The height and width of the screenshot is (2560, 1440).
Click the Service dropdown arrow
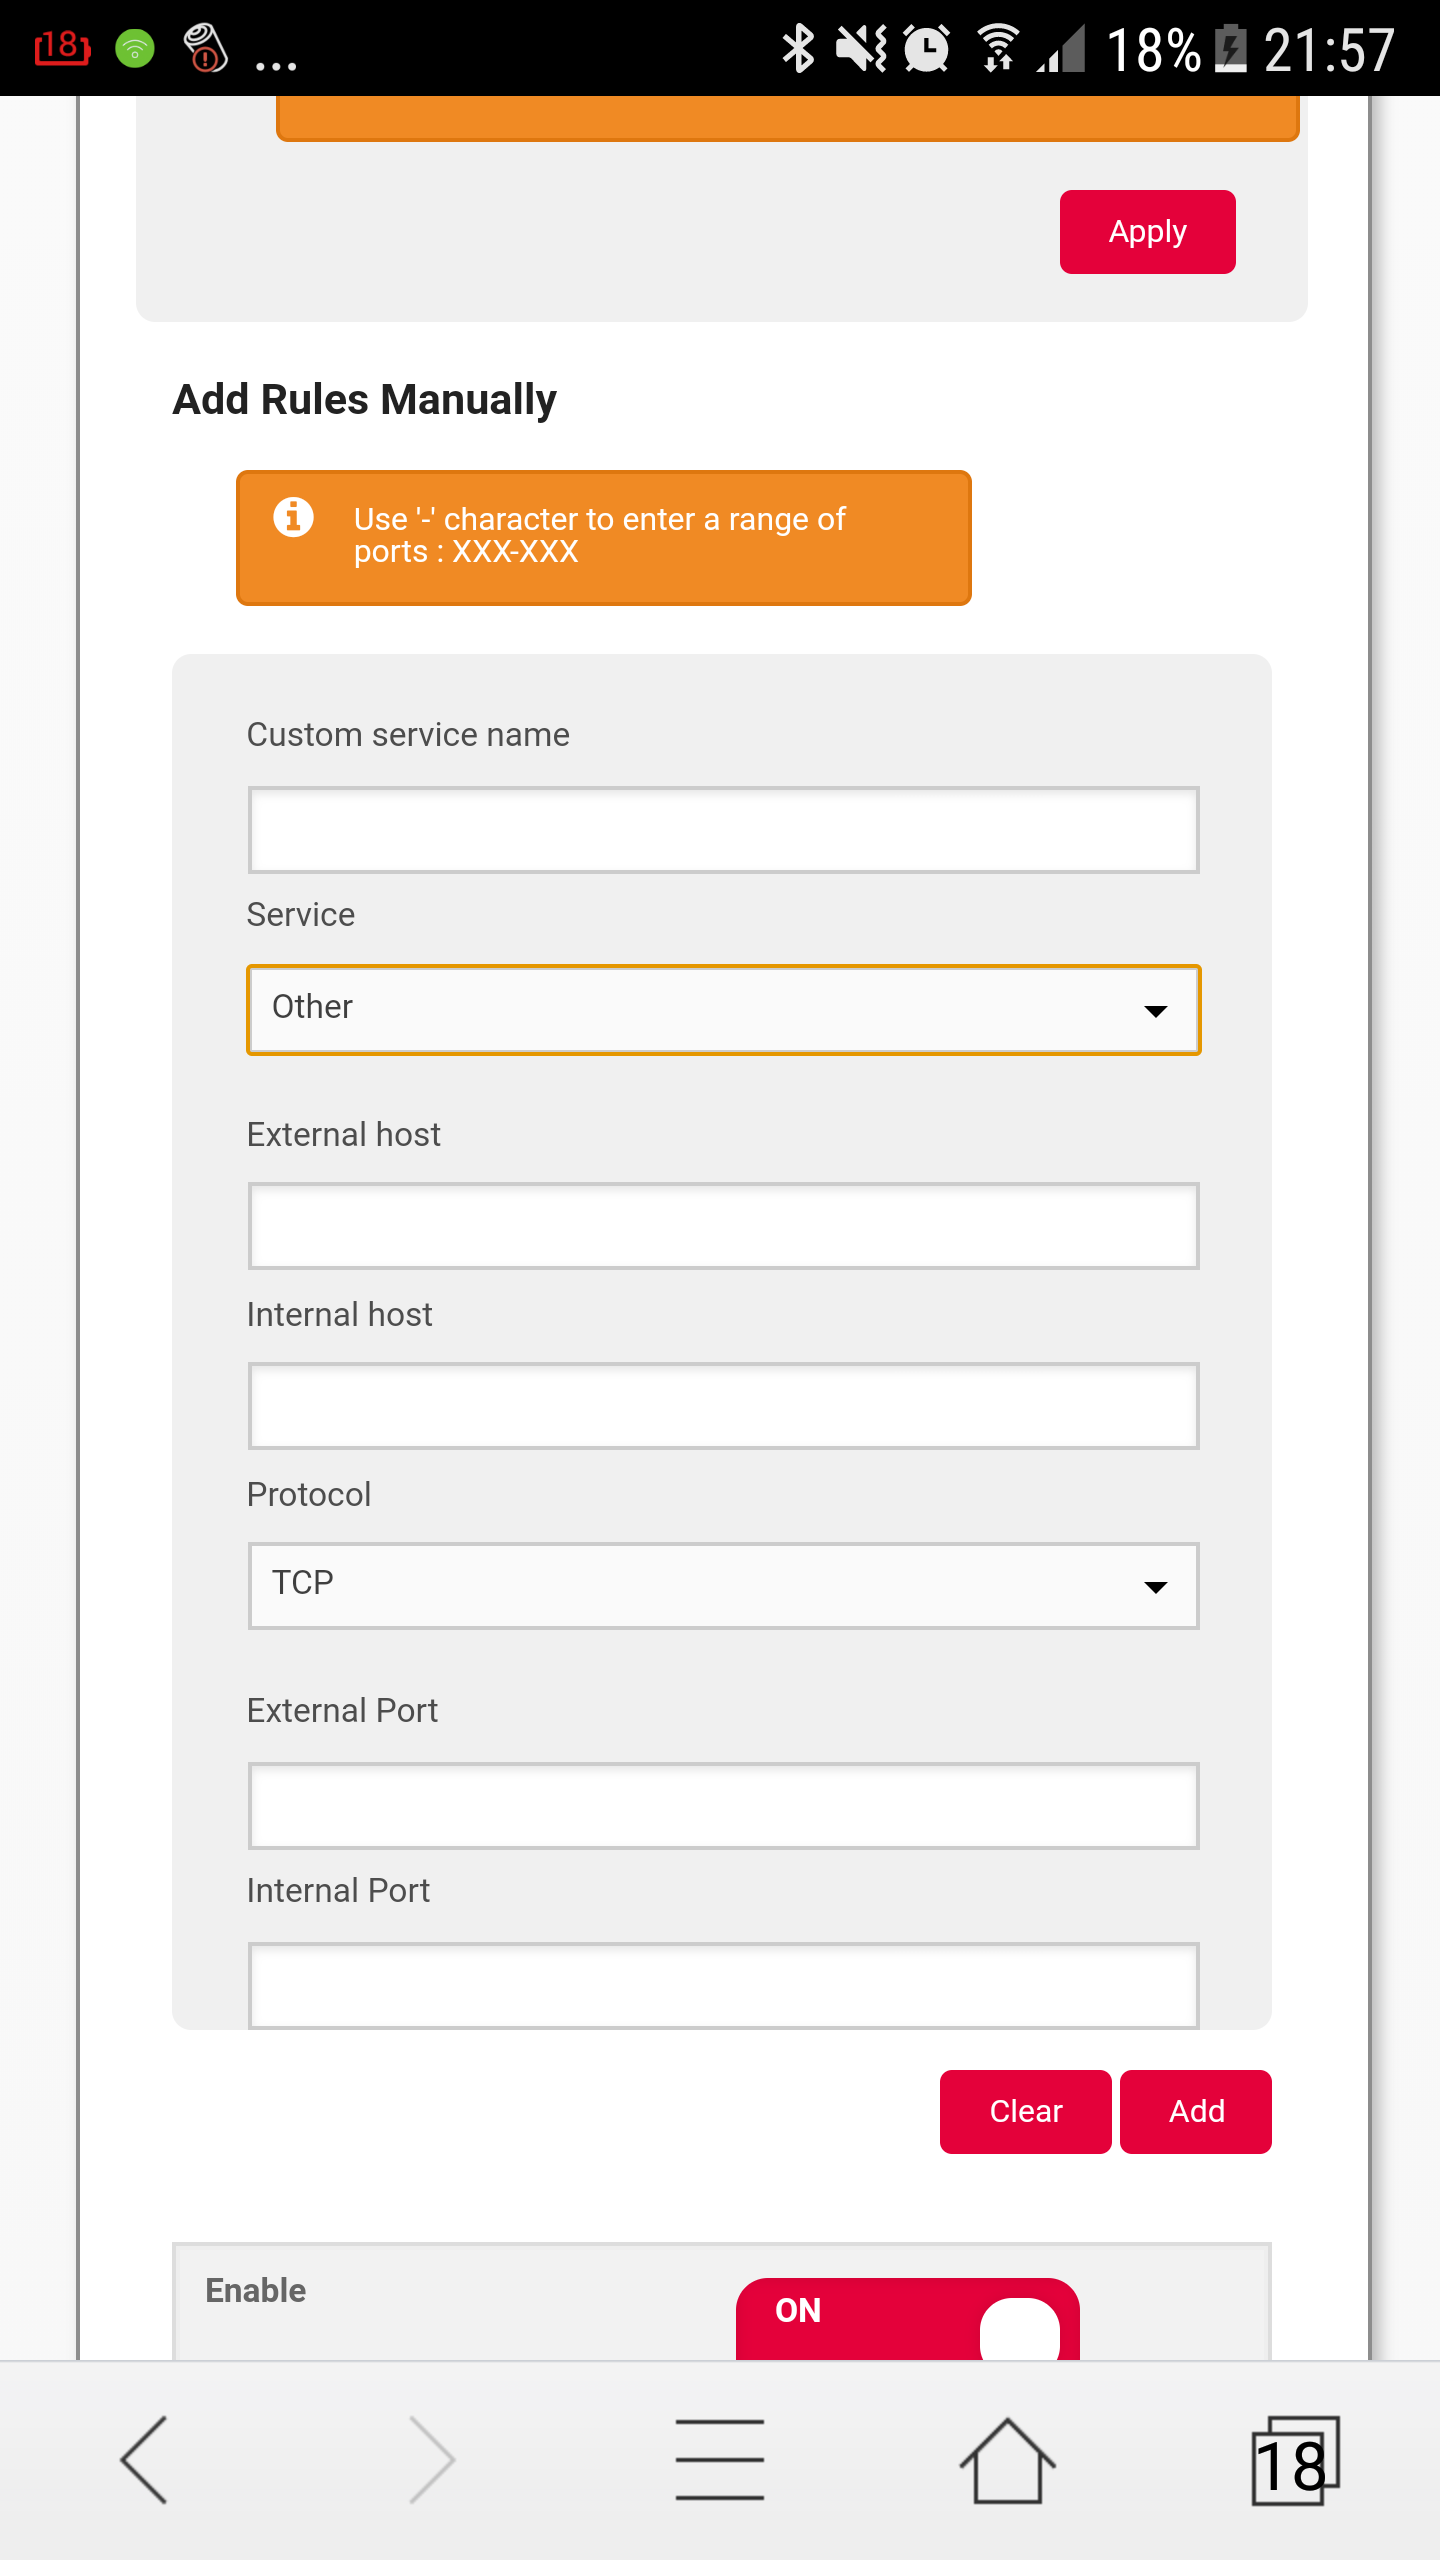(x=1156, y=1011)
